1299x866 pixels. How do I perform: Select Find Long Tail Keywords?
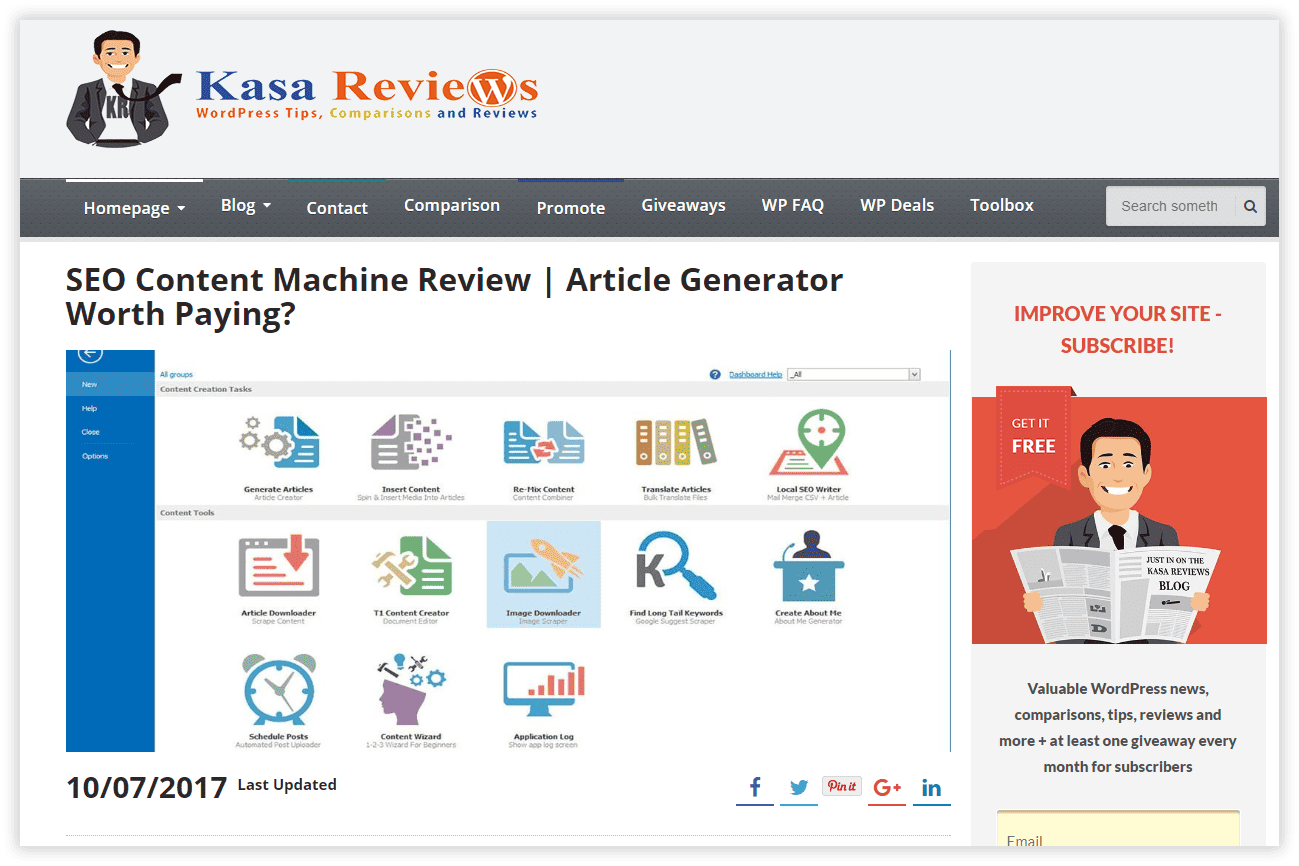(x=675, y=574)
